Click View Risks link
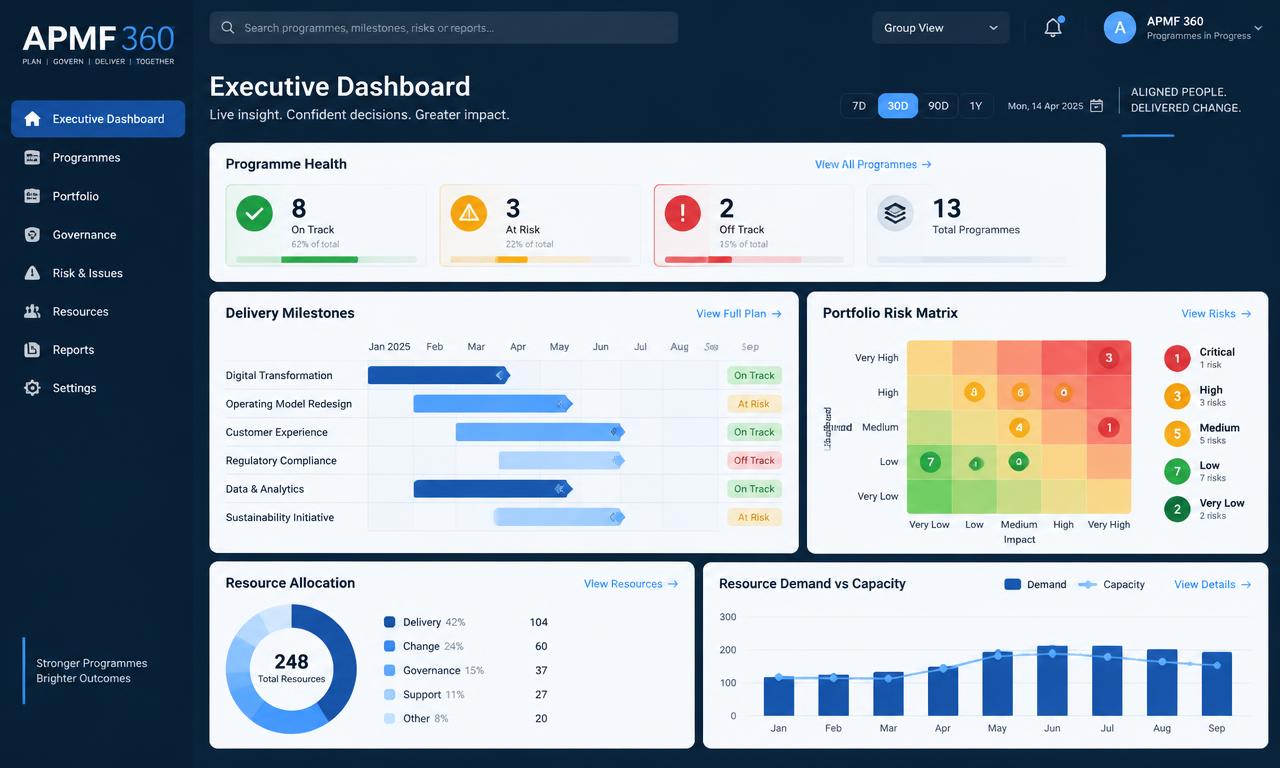This screenshot has height=768, width=1280. 1216,314
